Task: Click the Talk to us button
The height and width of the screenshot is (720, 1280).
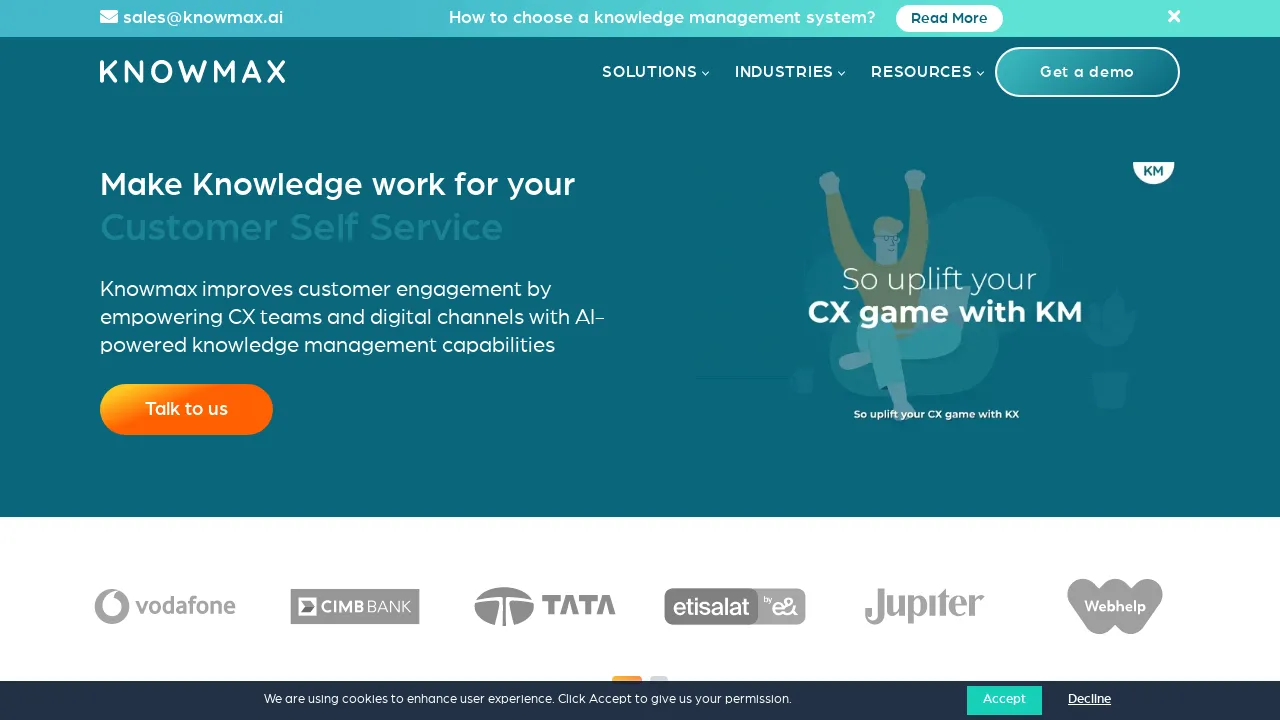Action: coord(186,409)
